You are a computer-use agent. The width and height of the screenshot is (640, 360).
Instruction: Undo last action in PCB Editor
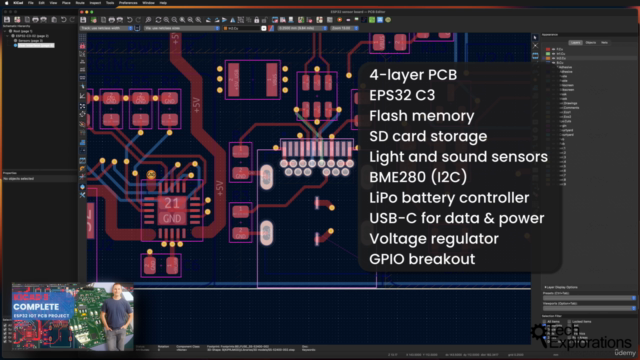(x=130, y=20)
